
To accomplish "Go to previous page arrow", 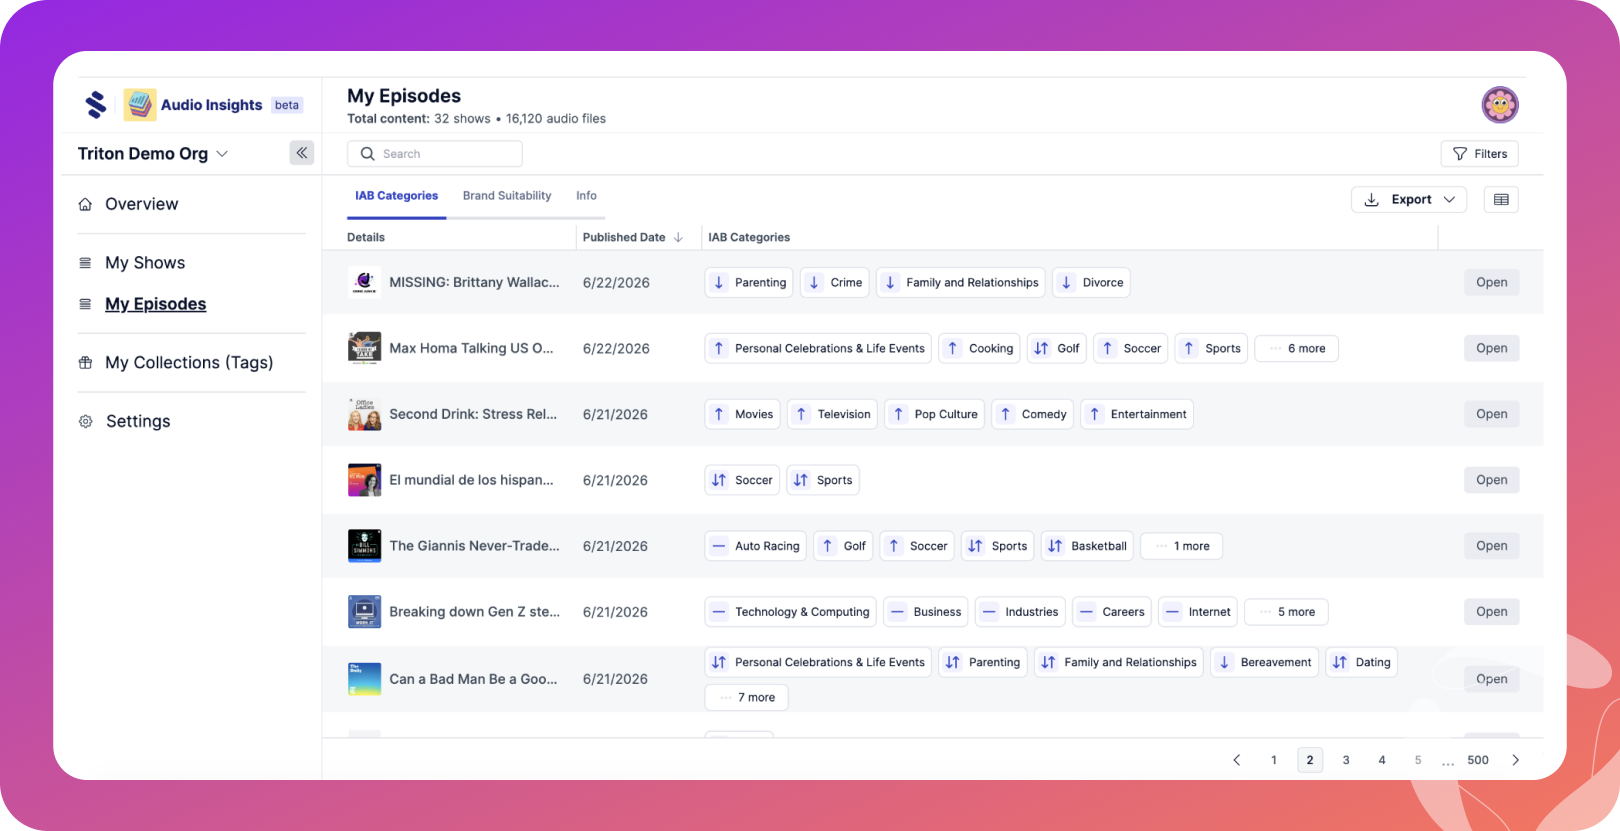I will tap(1237, 760).
